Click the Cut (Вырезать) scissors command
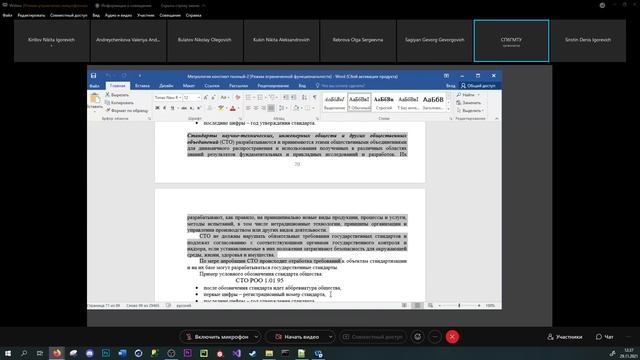This screenshot has height=360, width=640. [117, 95]
